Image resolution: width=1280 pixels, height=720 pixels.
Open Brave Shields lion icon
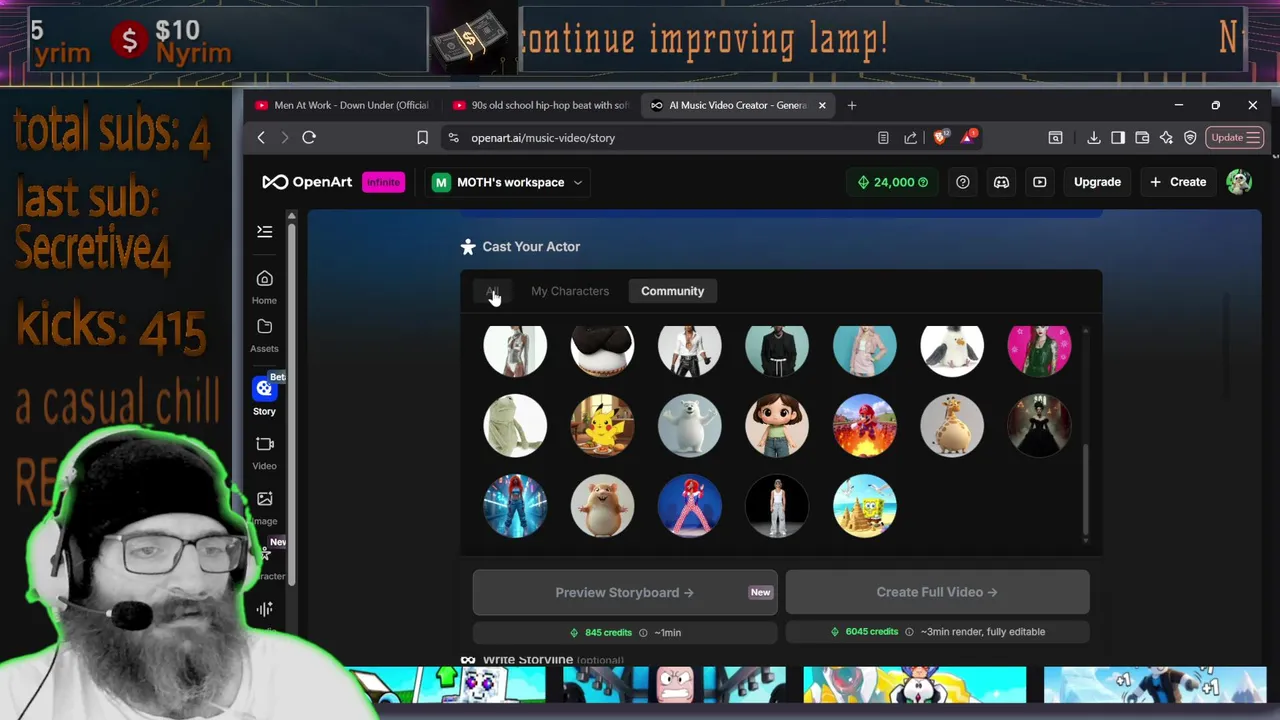[x=939, y=138]
